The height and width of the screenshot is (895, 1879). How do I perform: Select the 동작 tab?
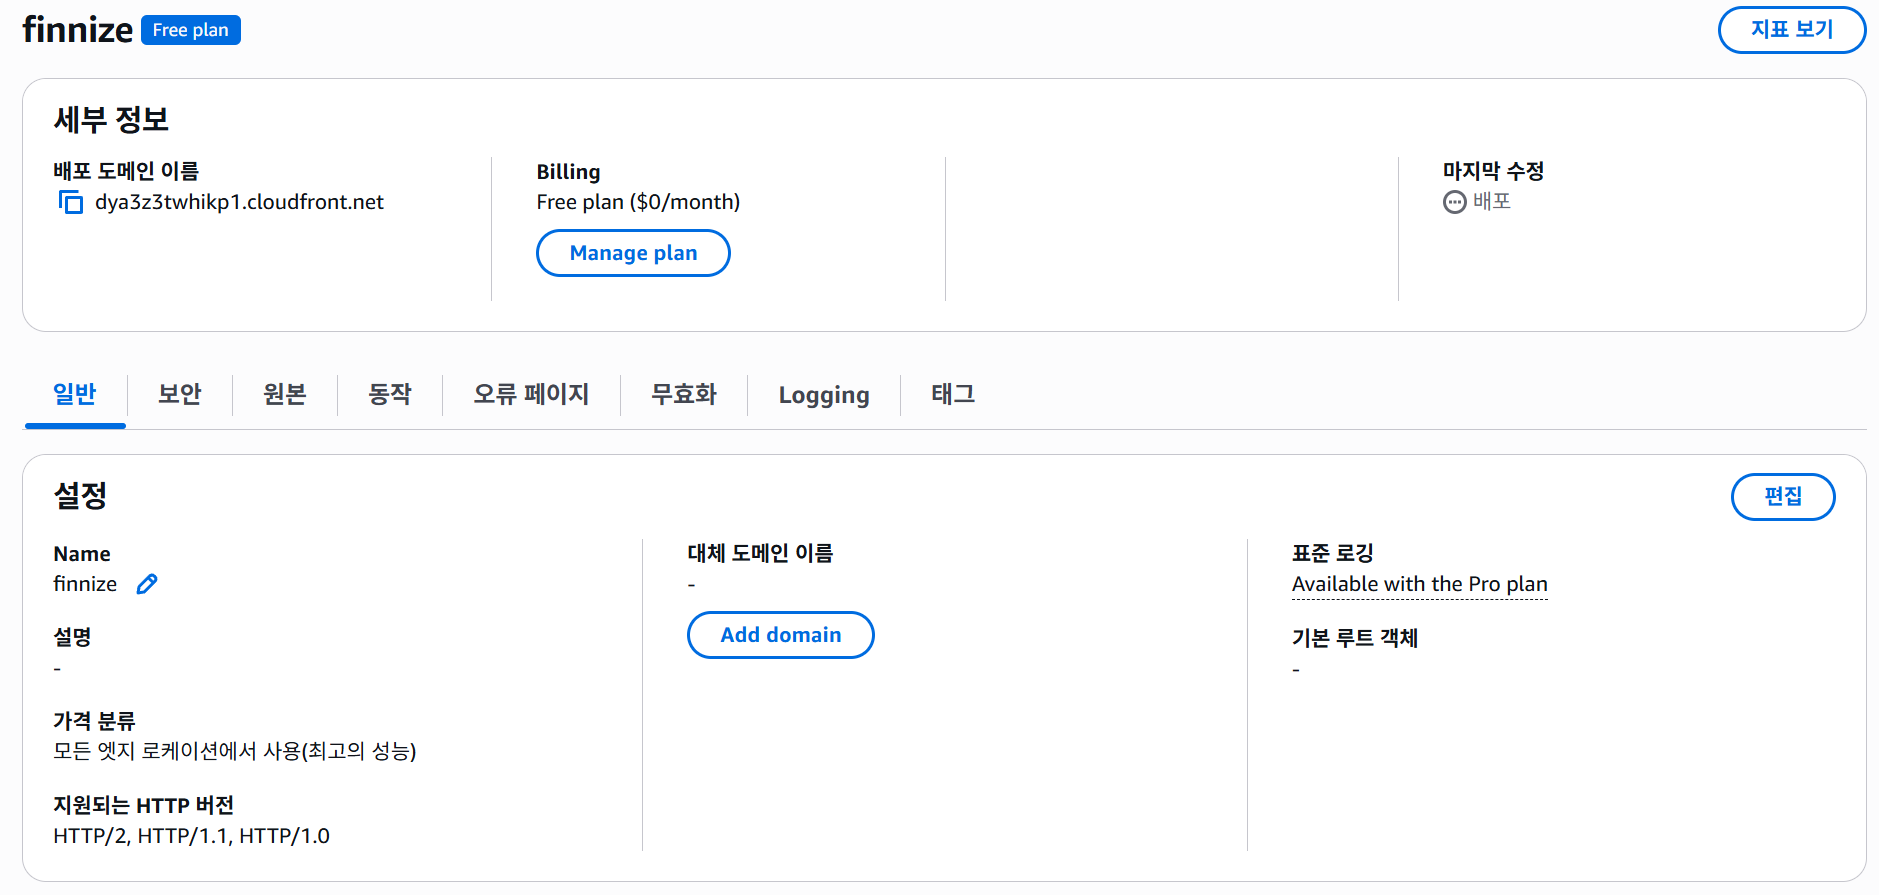click(x=389, y=394)
